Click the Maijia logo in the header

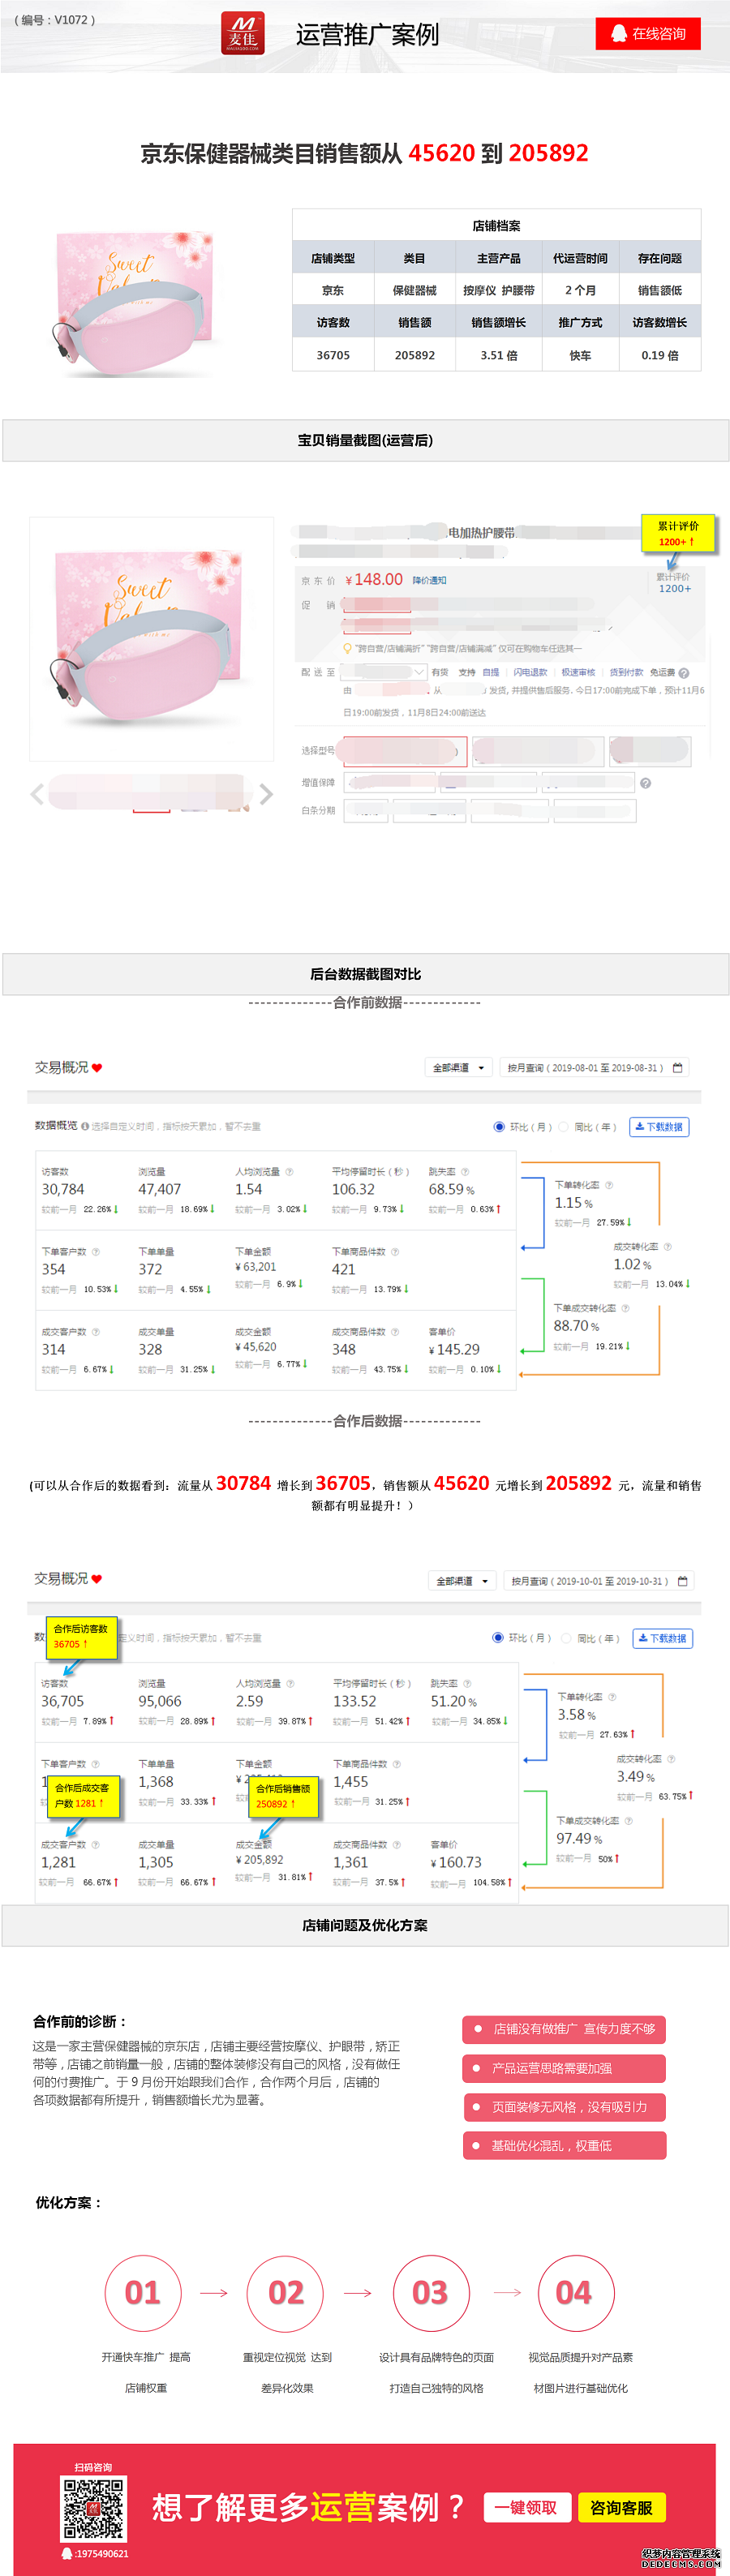(x=242, y=33)
